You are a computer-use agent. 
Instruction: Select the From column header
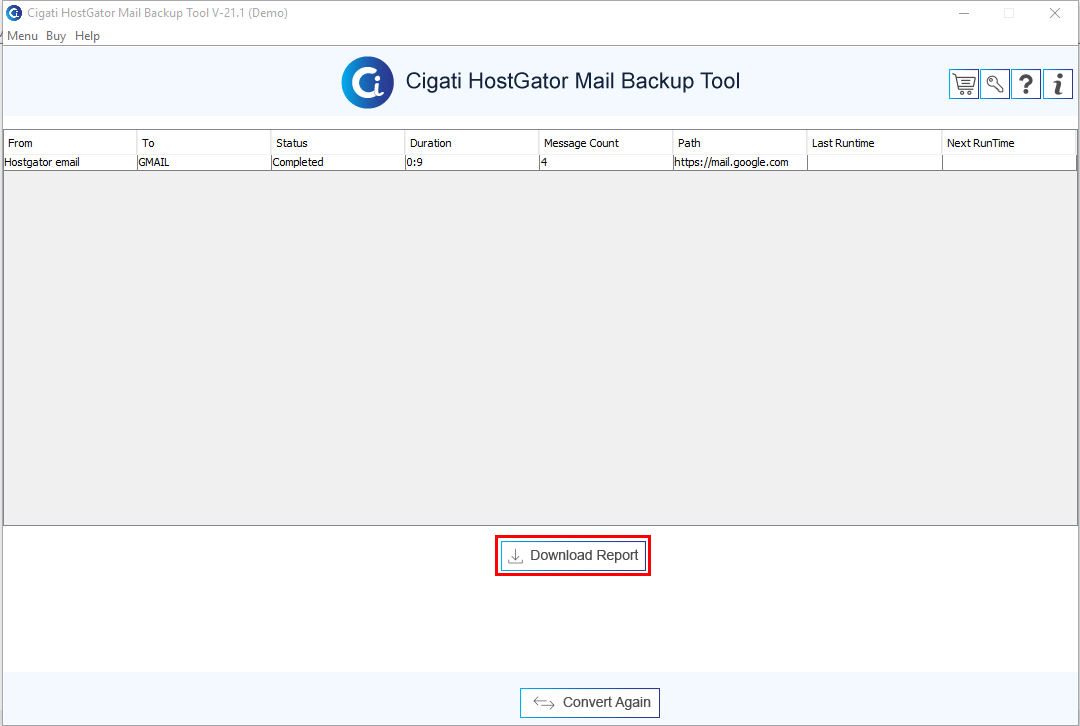(x=70, y=143)
